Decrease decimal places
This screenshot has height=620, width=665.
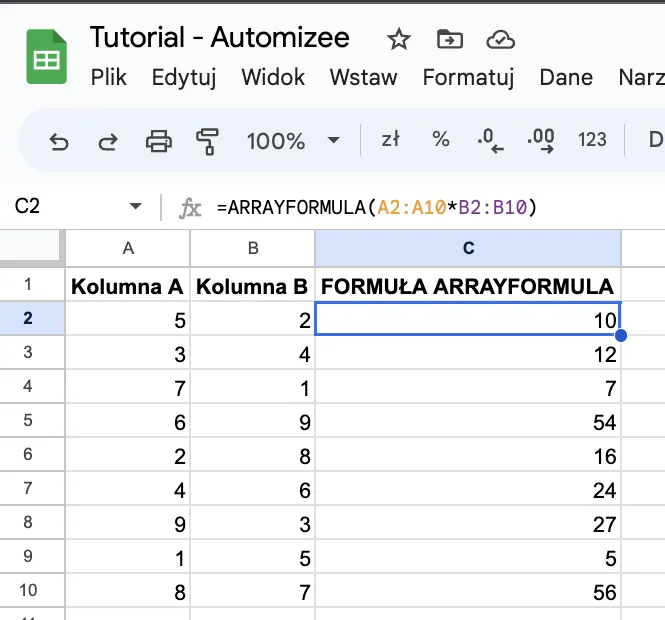(490, 140)
